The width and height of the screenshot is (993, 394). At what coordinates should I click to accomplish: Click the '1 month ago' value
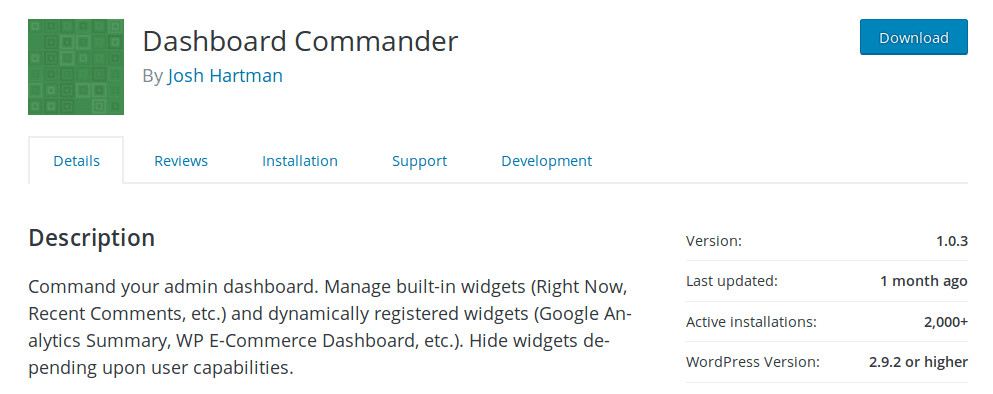[923, 281]
